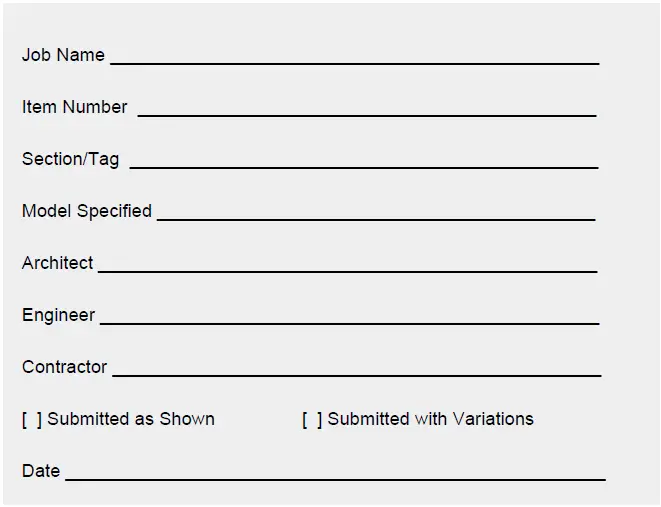Select the "Engineer" label text
Screen dimensions: 661x507
click(x=59, y=315)
